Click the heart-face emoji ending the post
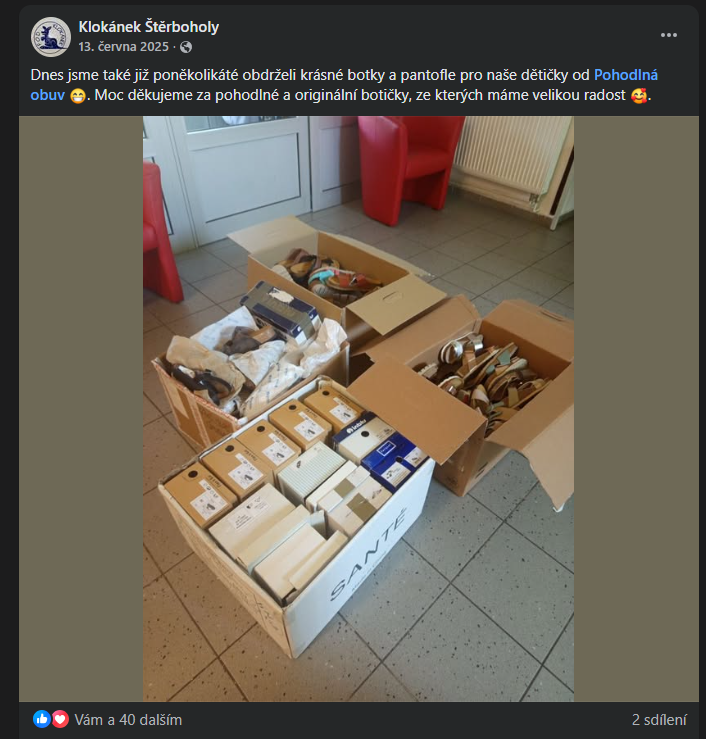This screenshot has width=706, height=739. coord(639,96)
